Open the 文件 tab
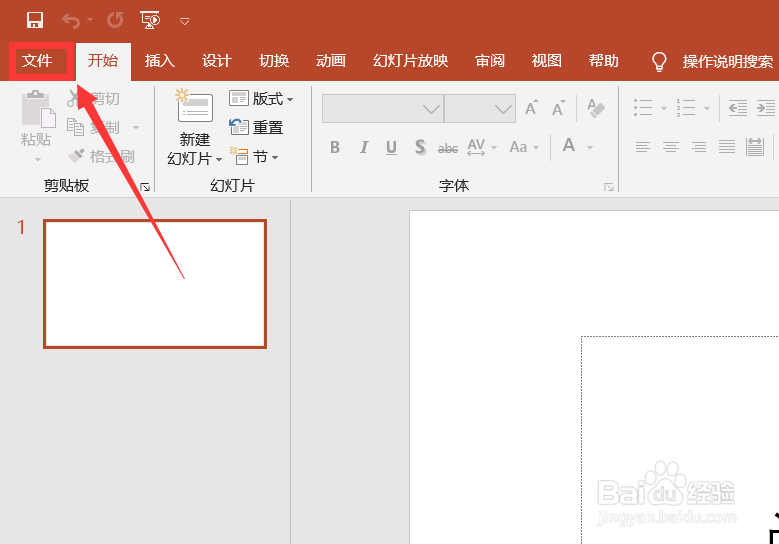This screenshot has height=544, width=779. (37, 61)
